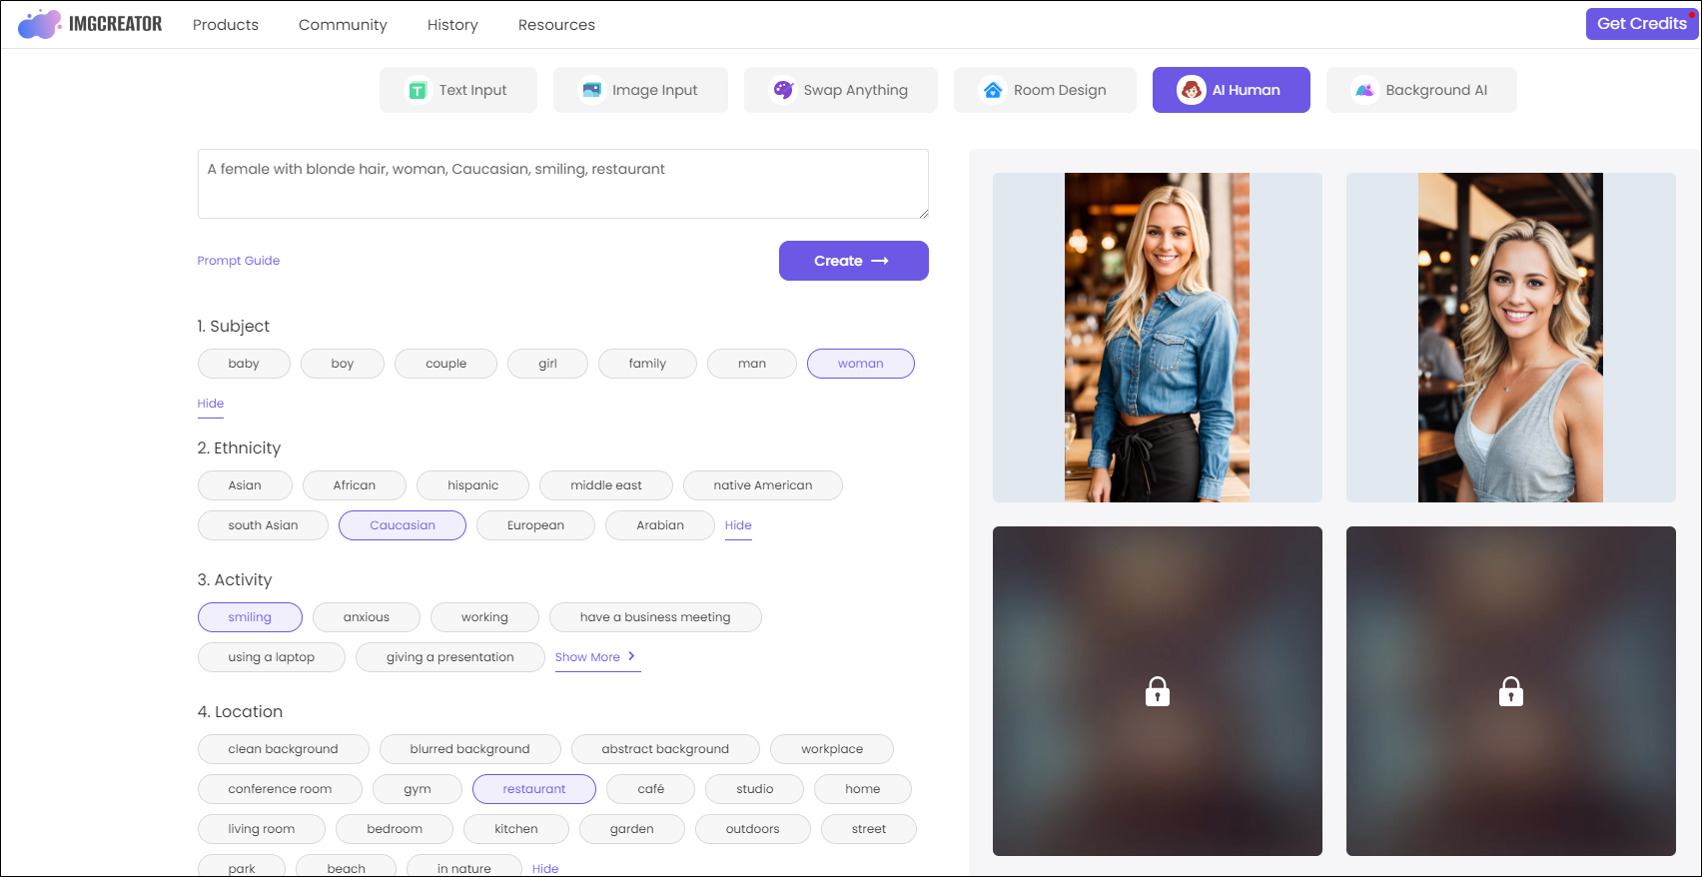Select the boy subject chip
This screenshot has height=877, width=1702.
[342, 364]
